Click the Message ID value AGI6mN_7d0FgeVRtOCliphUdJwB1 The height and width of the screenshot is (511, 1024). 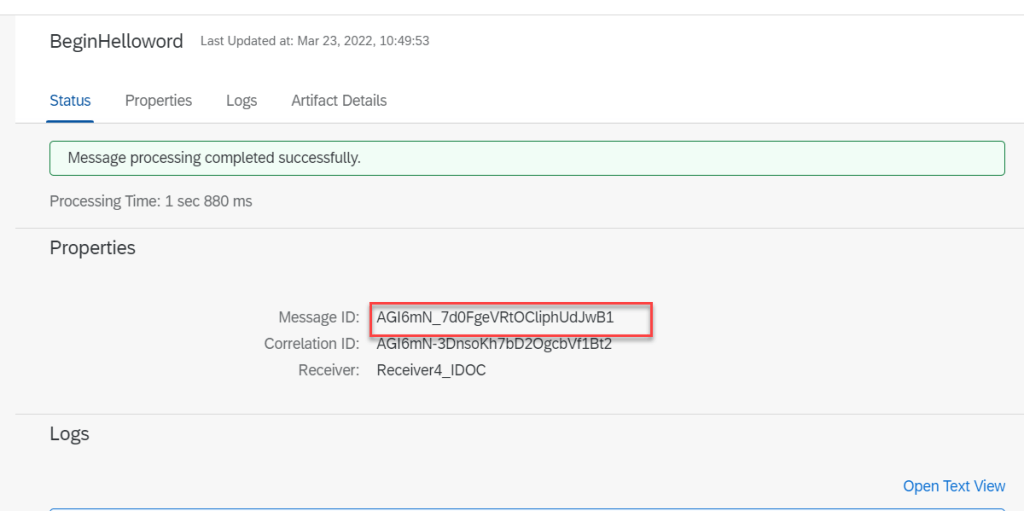point(495,318)
